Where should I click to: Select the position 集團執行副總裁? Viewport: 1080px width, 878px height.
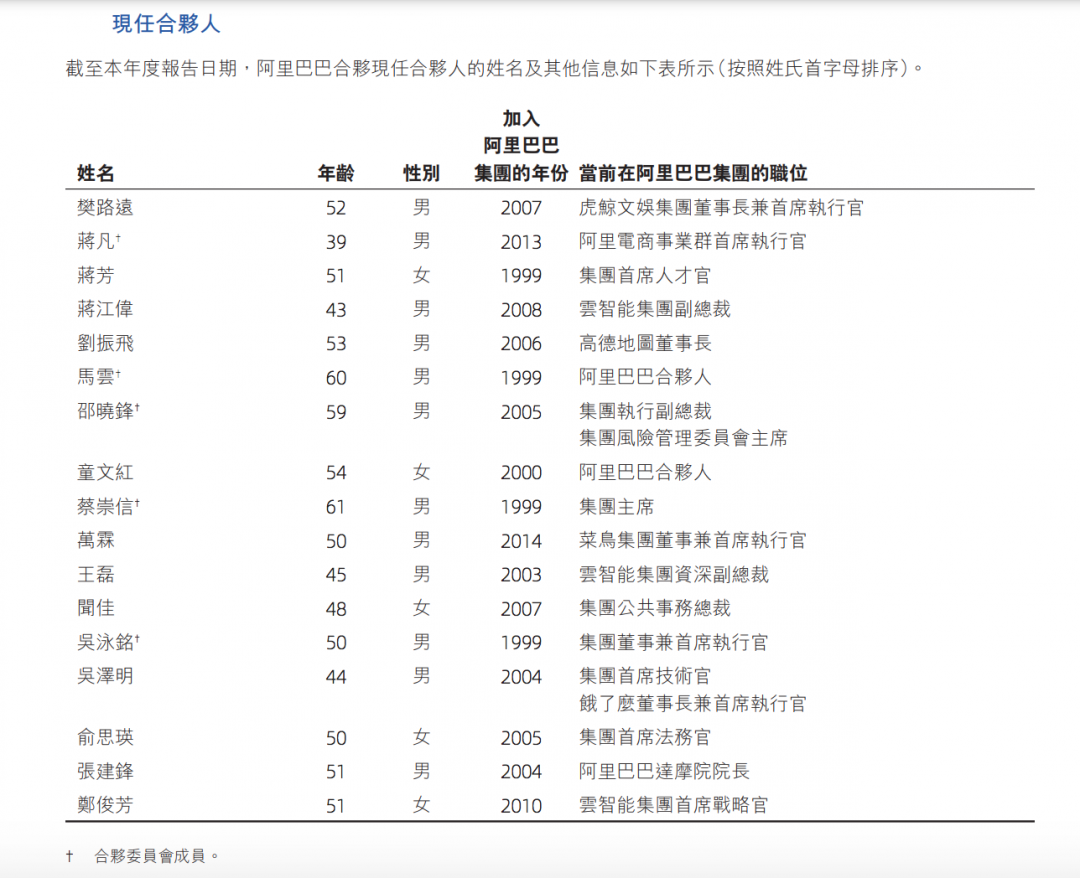645,411
